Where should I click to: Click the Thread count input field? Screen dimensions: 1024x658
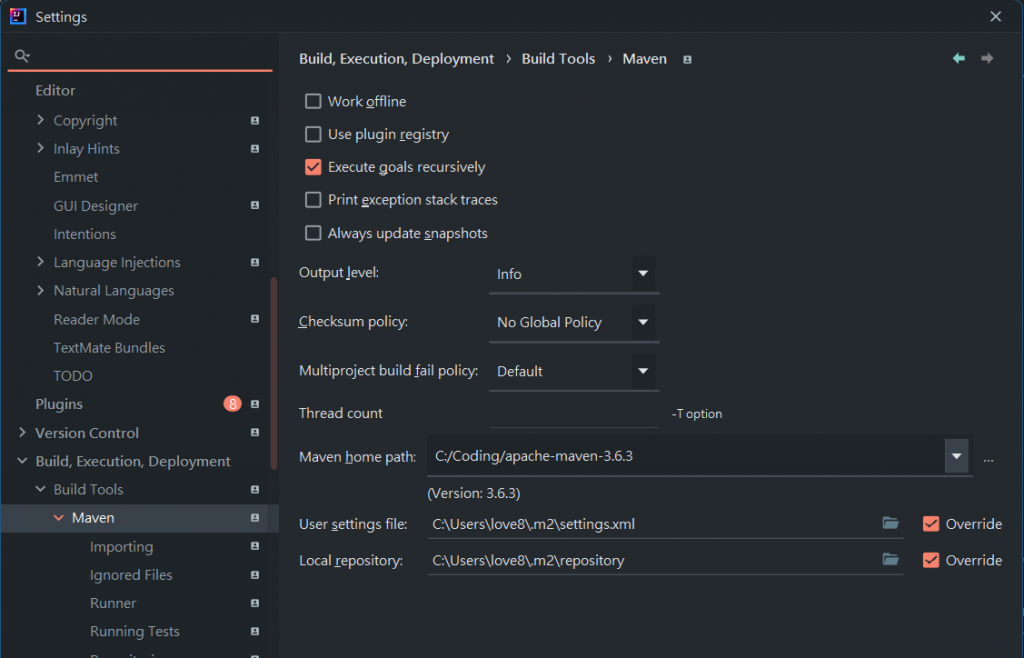574,413
